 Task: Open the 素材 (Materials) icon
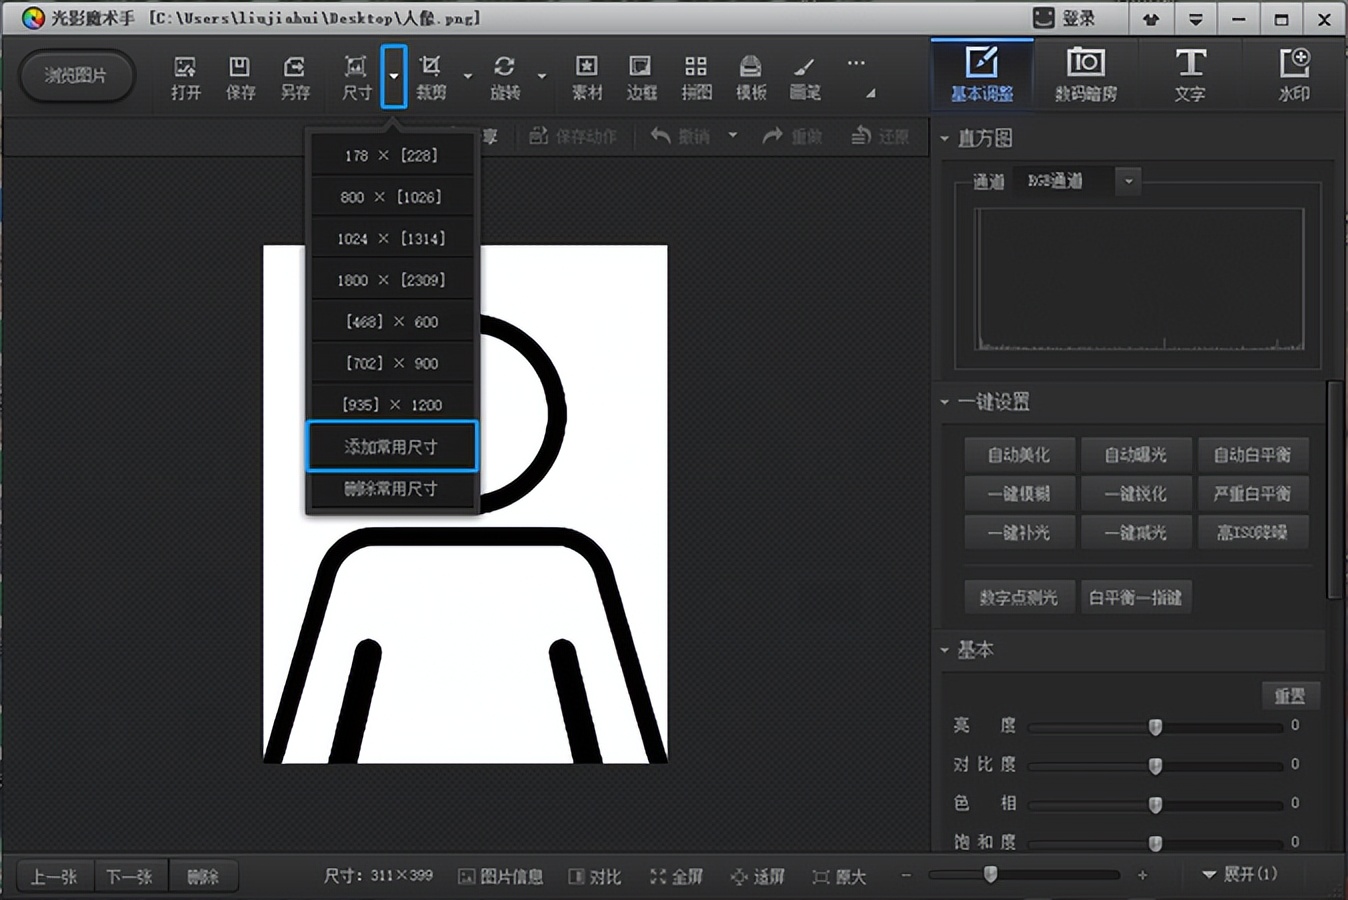[587, 77]
